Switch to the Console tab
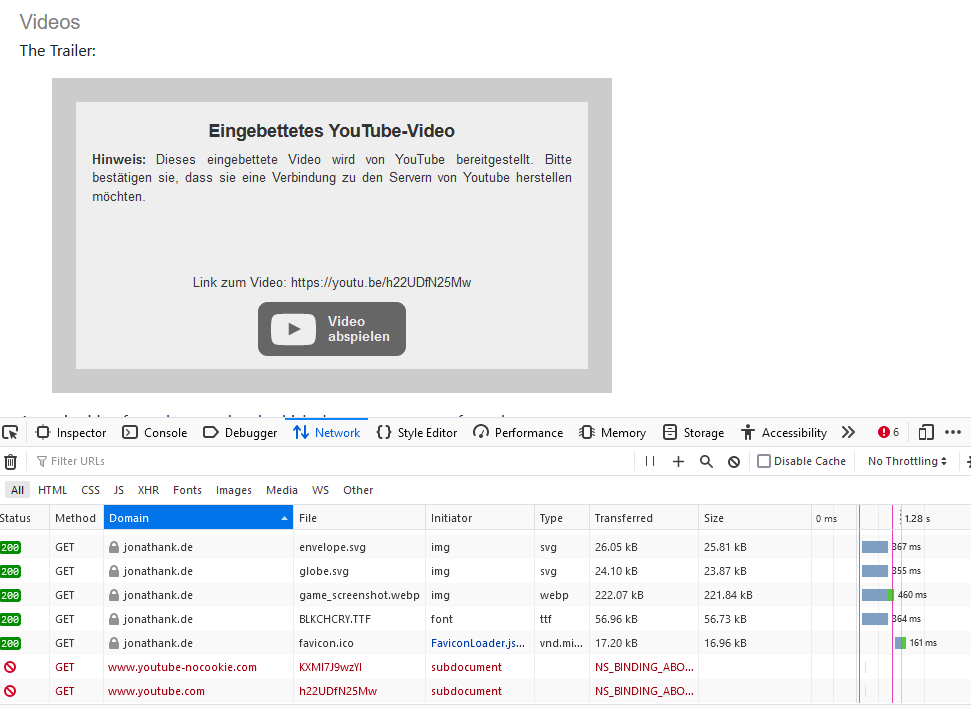The width and height of the screenshot is (971, 709). [x=155, y=433]
